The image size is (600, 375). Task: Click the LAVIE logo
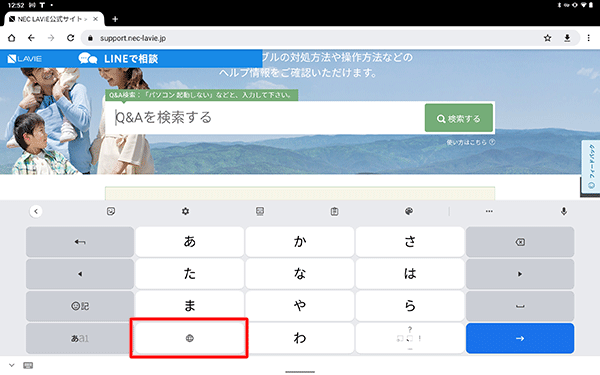pyautogui.click(x=24, y=59)
